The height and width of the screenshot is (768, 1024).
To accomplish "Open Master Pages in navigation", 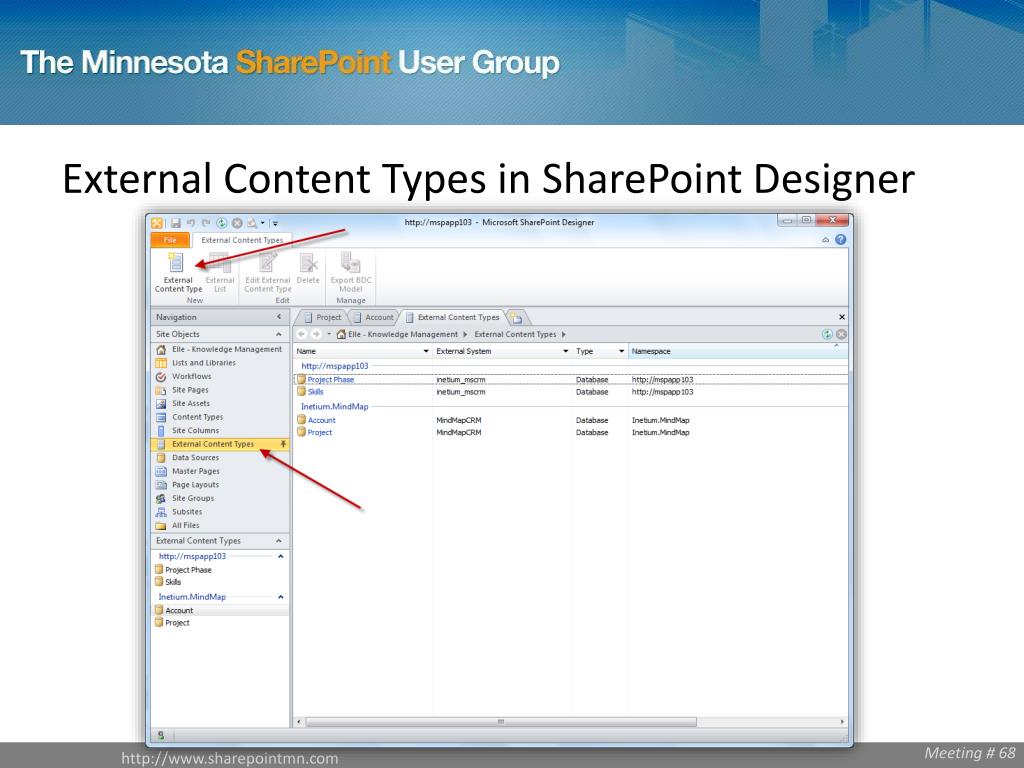I will coord(220,472).
